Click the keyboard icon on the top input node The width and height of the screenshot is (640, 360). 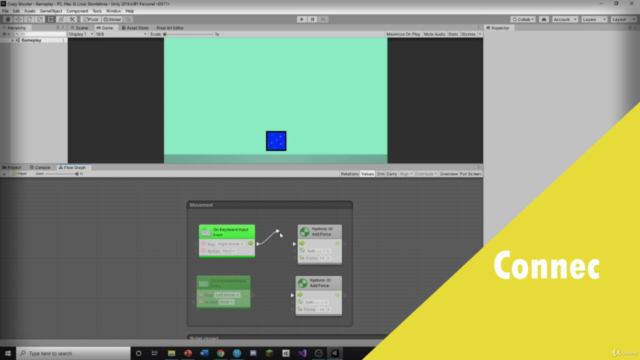tap(206, 232)
